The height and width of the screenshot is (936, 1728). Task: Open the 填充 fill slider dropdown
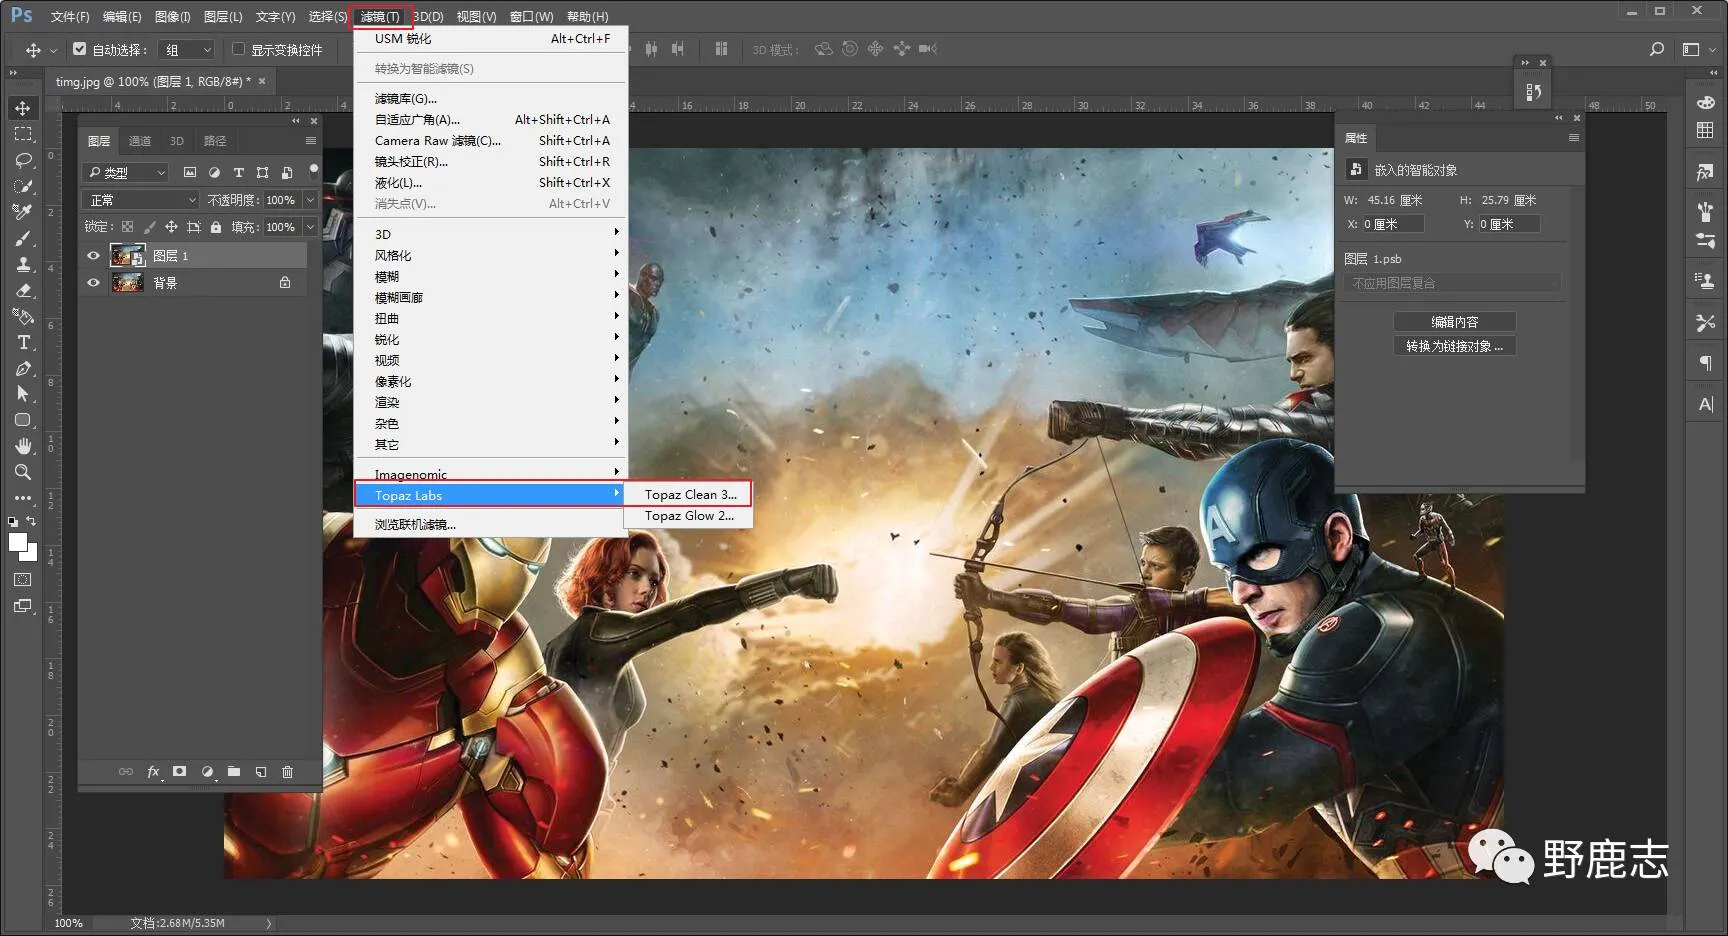click(310, 227)
